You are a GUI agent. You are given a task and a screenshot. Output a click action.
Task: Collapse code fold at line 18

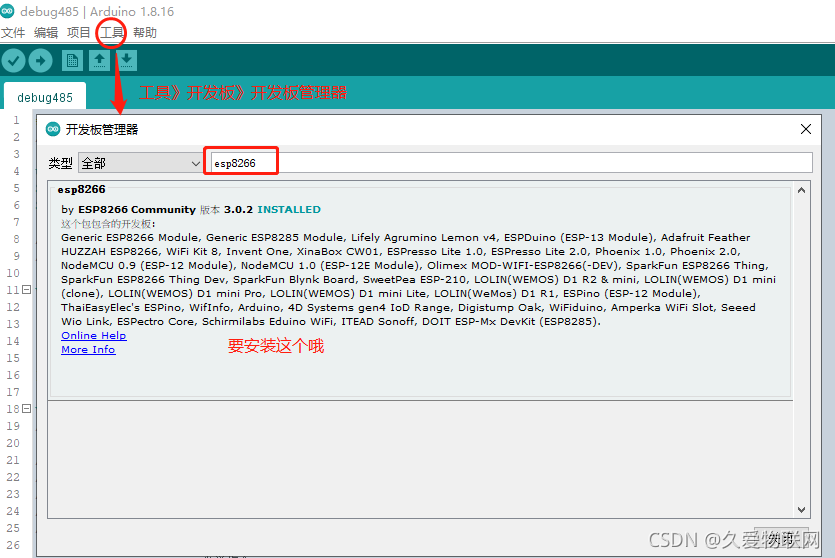pyautogui.click(x=27, y=408)
